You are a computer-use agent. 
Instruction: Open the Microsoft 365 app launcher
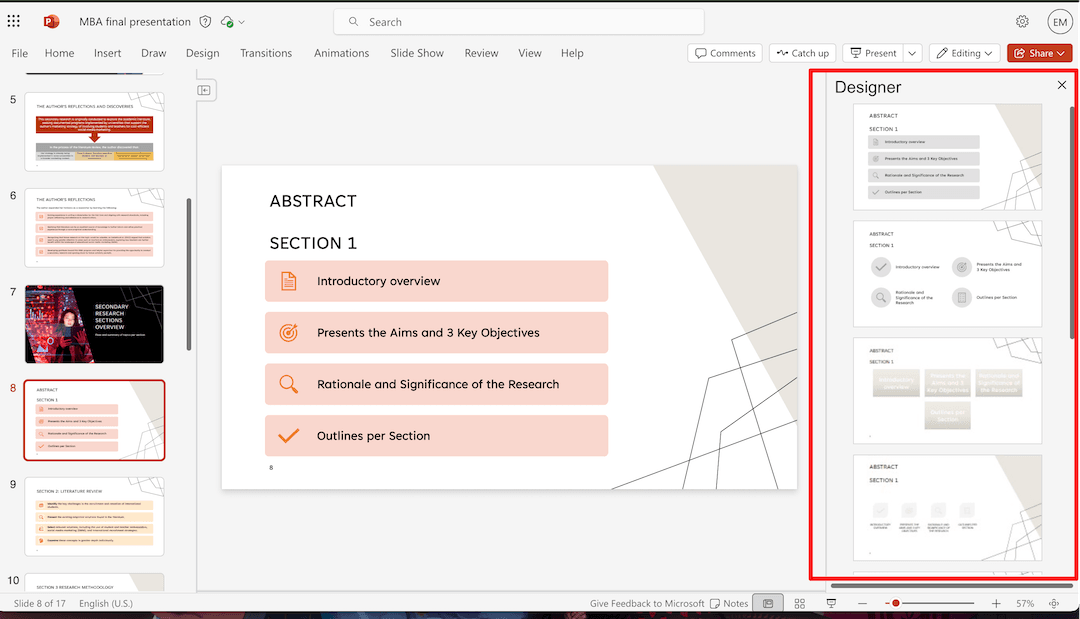tap(13, 21)
